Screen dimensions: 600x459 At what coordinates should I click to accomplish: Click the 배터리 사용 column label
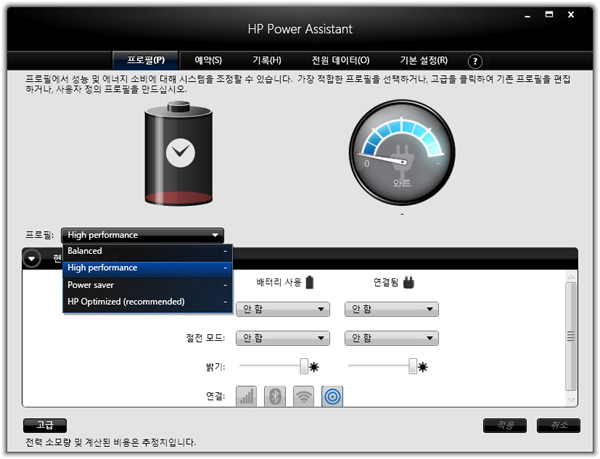coord(279,283)
